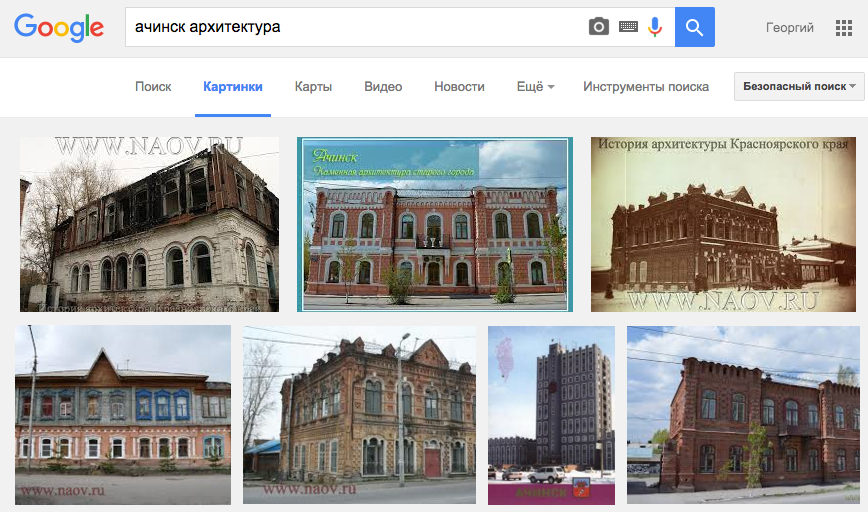
Task: Click Инструменты поиска button
Action: coord(646,87)
